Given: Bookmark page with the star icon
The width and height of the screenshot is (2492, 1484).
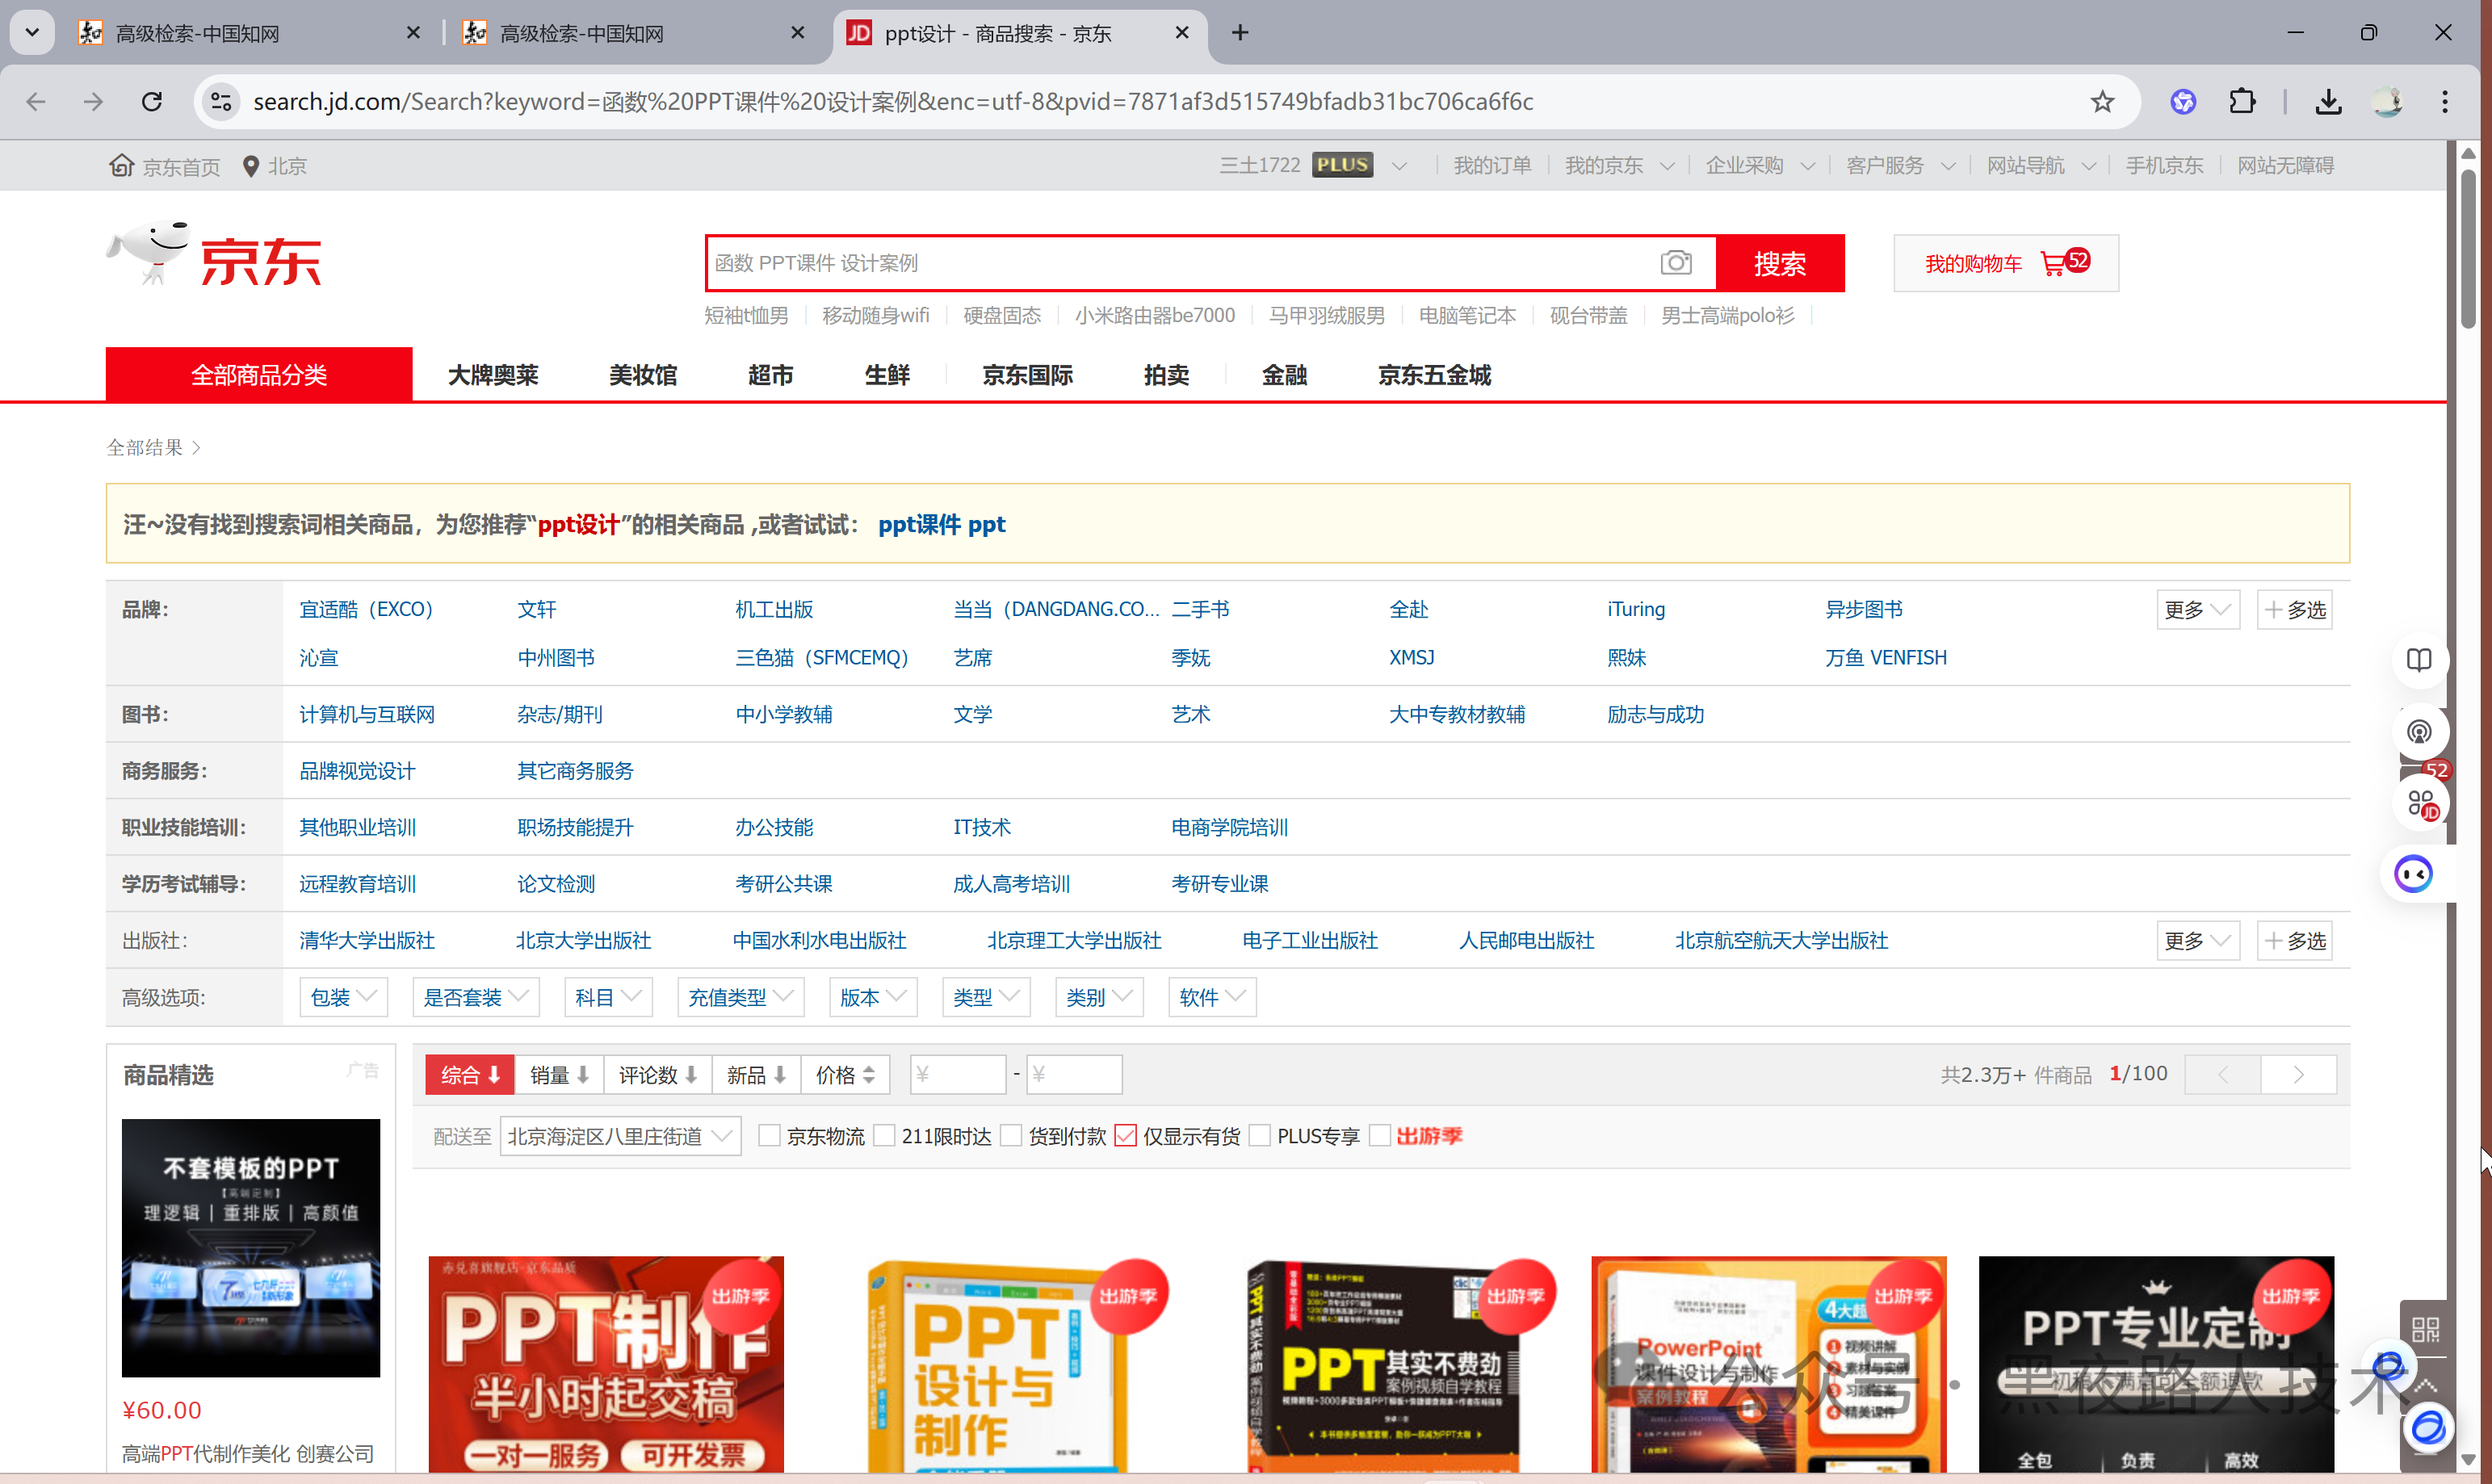Looking at the screenshot, I should point(2102,101).
